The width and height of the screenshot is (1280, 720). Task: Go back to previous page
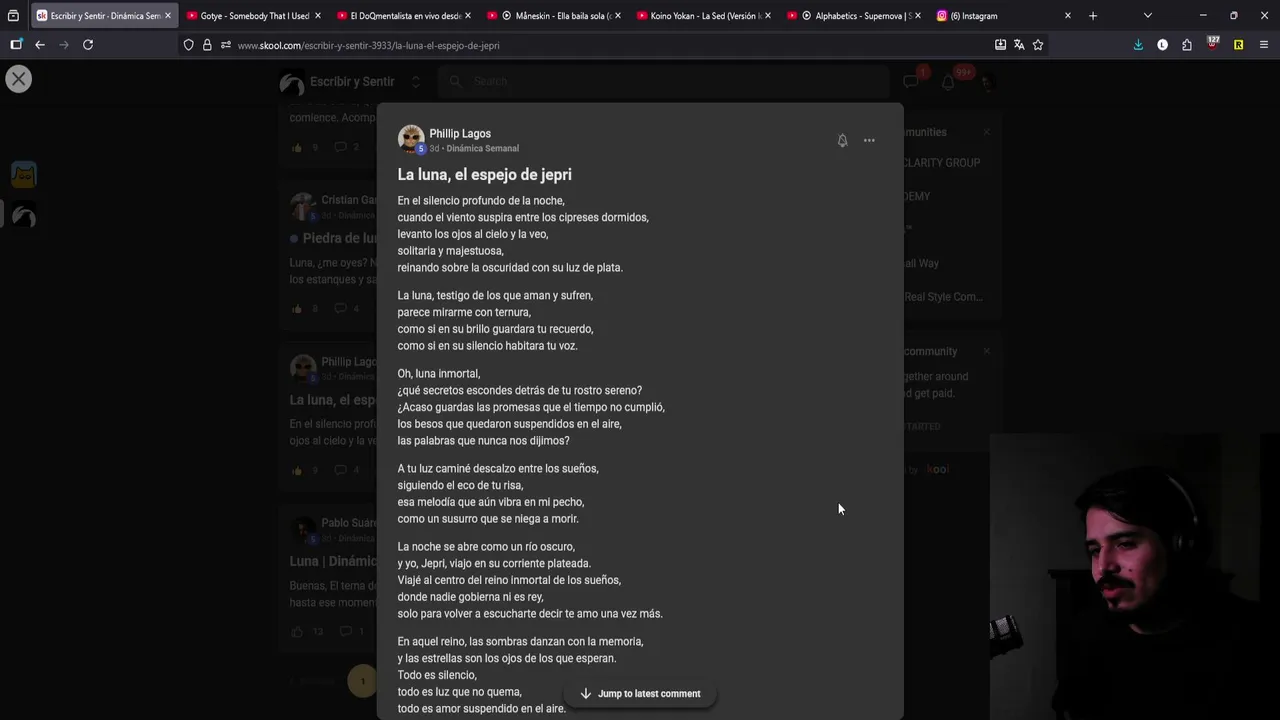(x=40, y=45)
